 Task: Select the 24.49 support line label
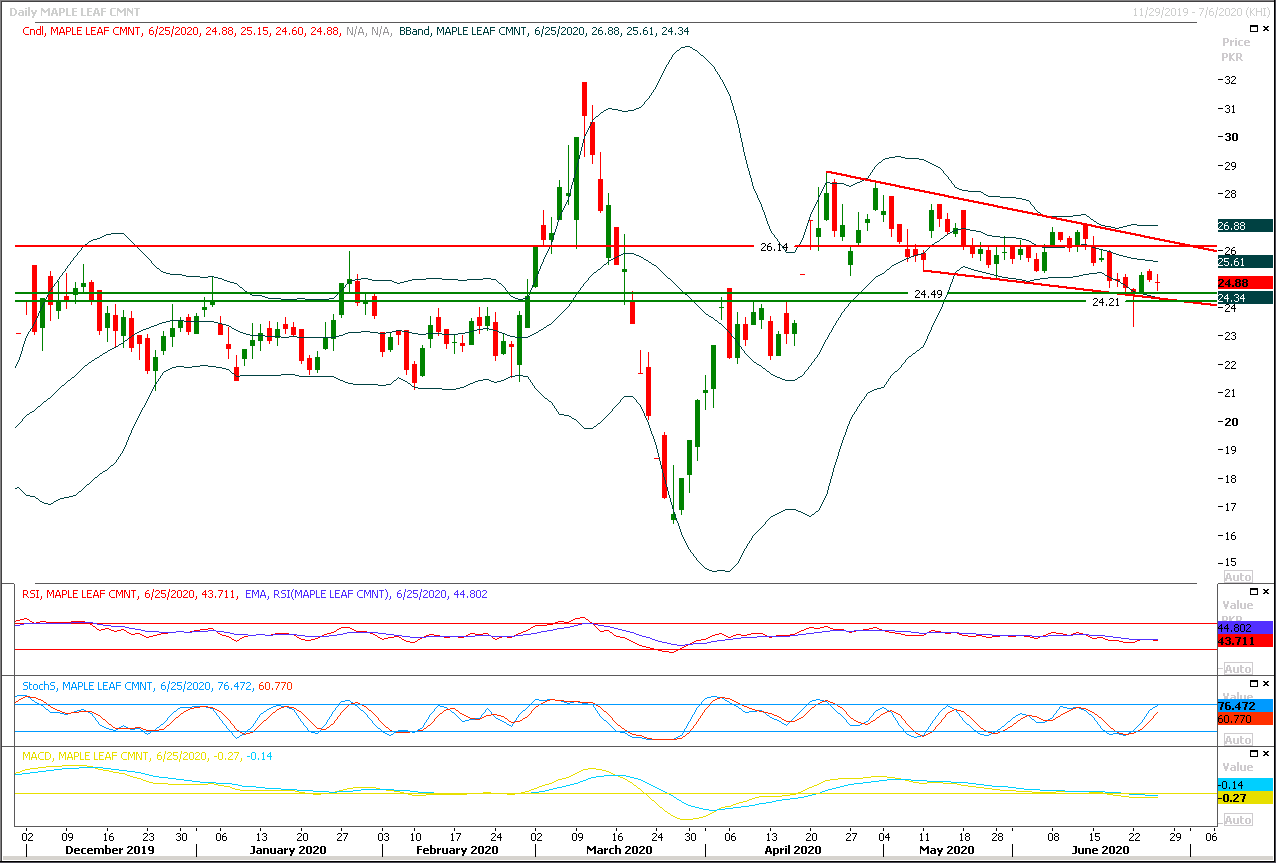[928, 294]
